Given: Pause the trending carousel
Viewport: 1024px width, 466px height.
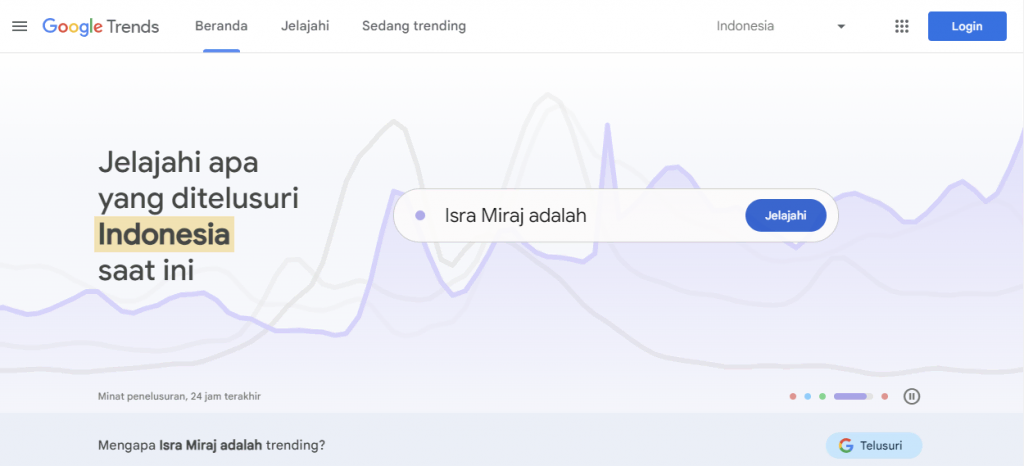Looking at the screenshot, I should click(911, 396).
